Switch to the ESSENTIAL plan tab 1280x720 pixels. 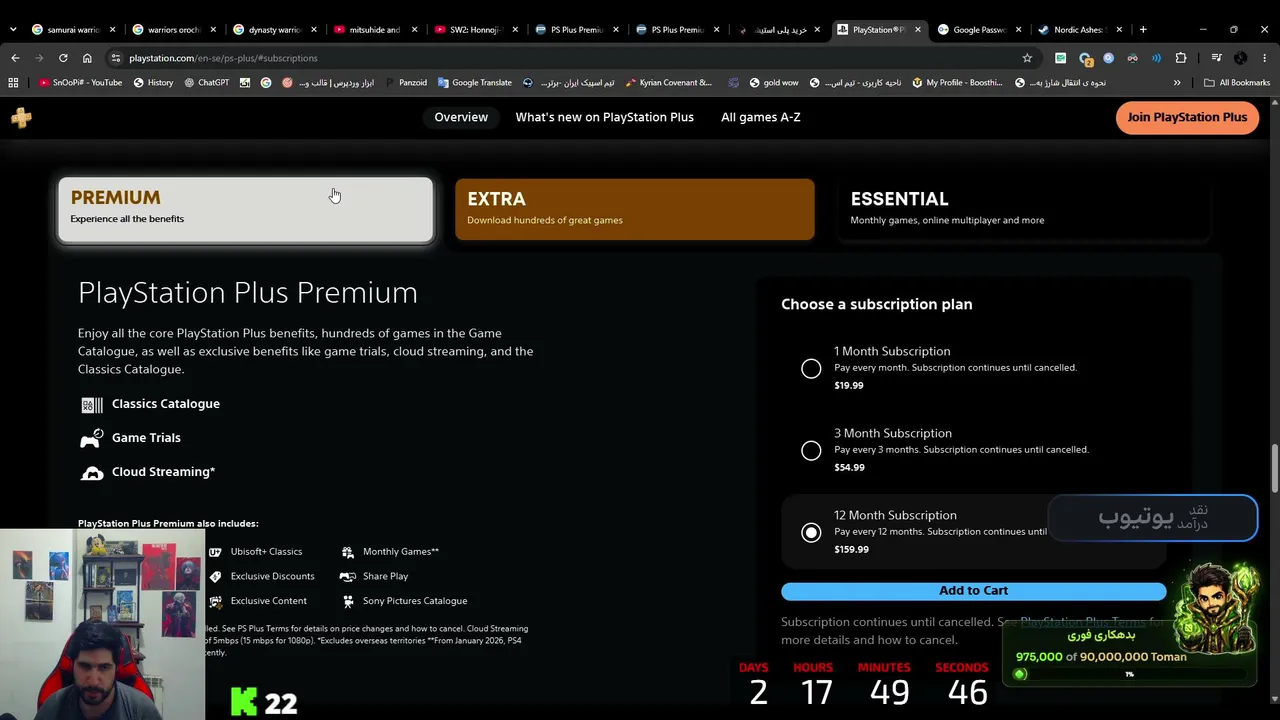click(x=1024, y=210)
